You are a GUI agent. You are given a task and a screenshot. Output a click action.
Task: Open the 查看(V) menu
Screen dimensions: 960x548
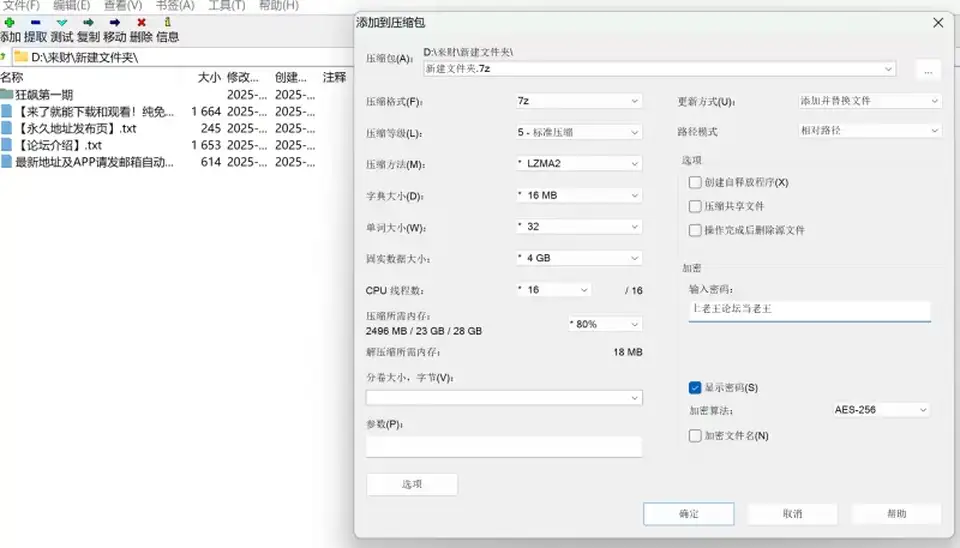point(123,6)
